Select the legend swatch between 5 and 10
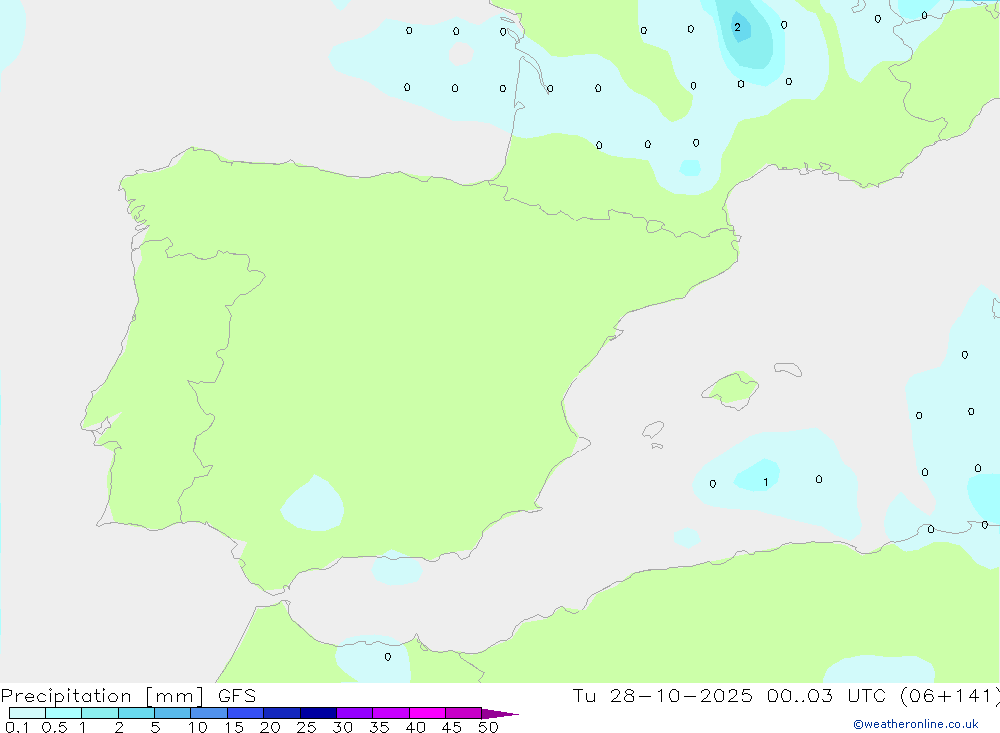Screen dimensions: 1000x733 173,713
